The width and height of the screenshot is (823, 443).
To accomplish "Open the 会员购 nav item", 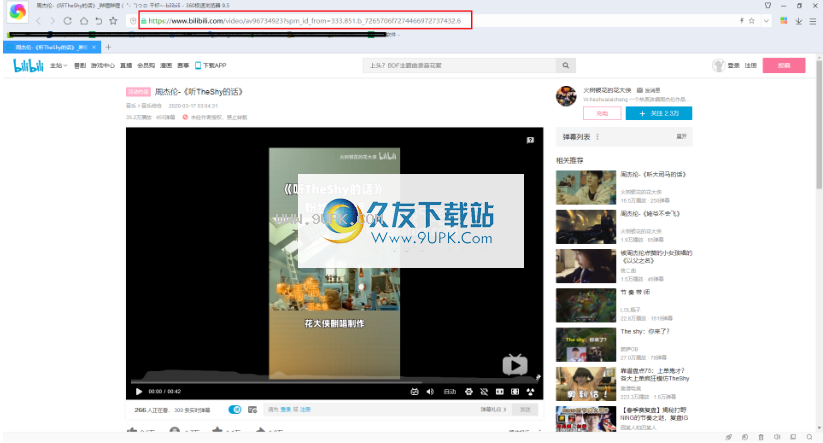I will click(x=146, y=66).
